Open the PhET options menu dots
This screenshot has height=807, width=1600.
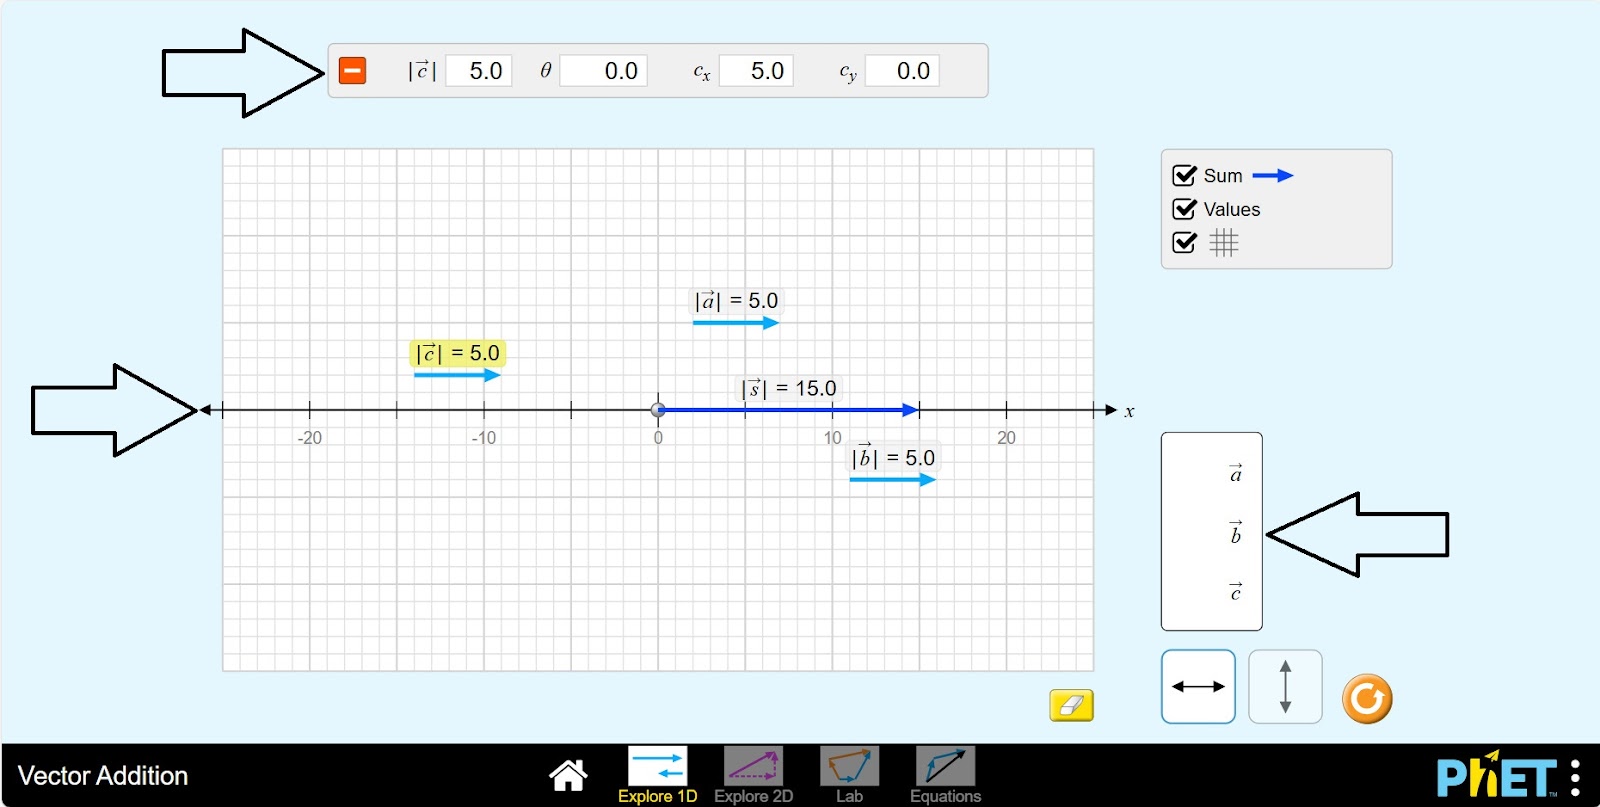(x=1575, y=777)
